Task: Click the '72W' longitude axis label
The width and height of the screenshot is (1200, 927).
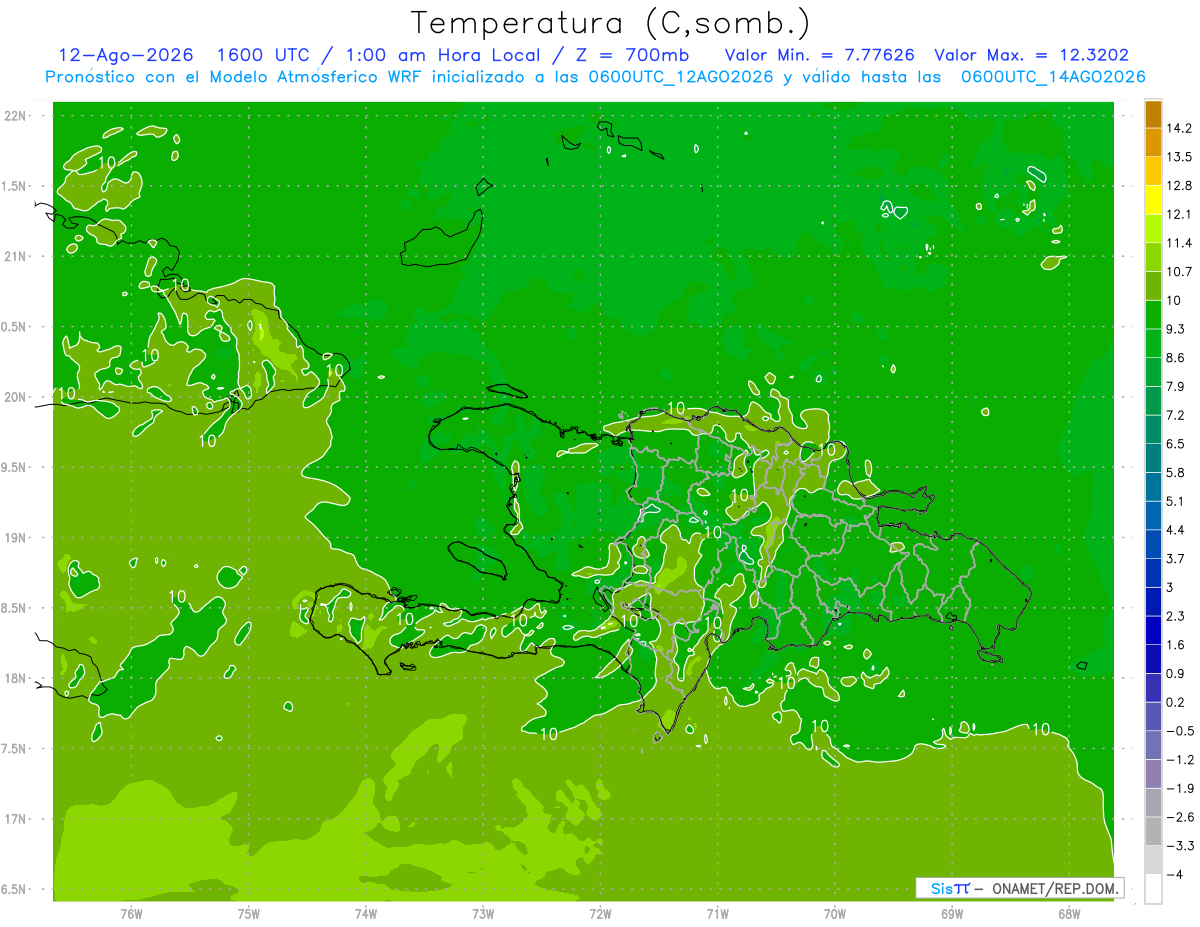Action: pos(600,913)
